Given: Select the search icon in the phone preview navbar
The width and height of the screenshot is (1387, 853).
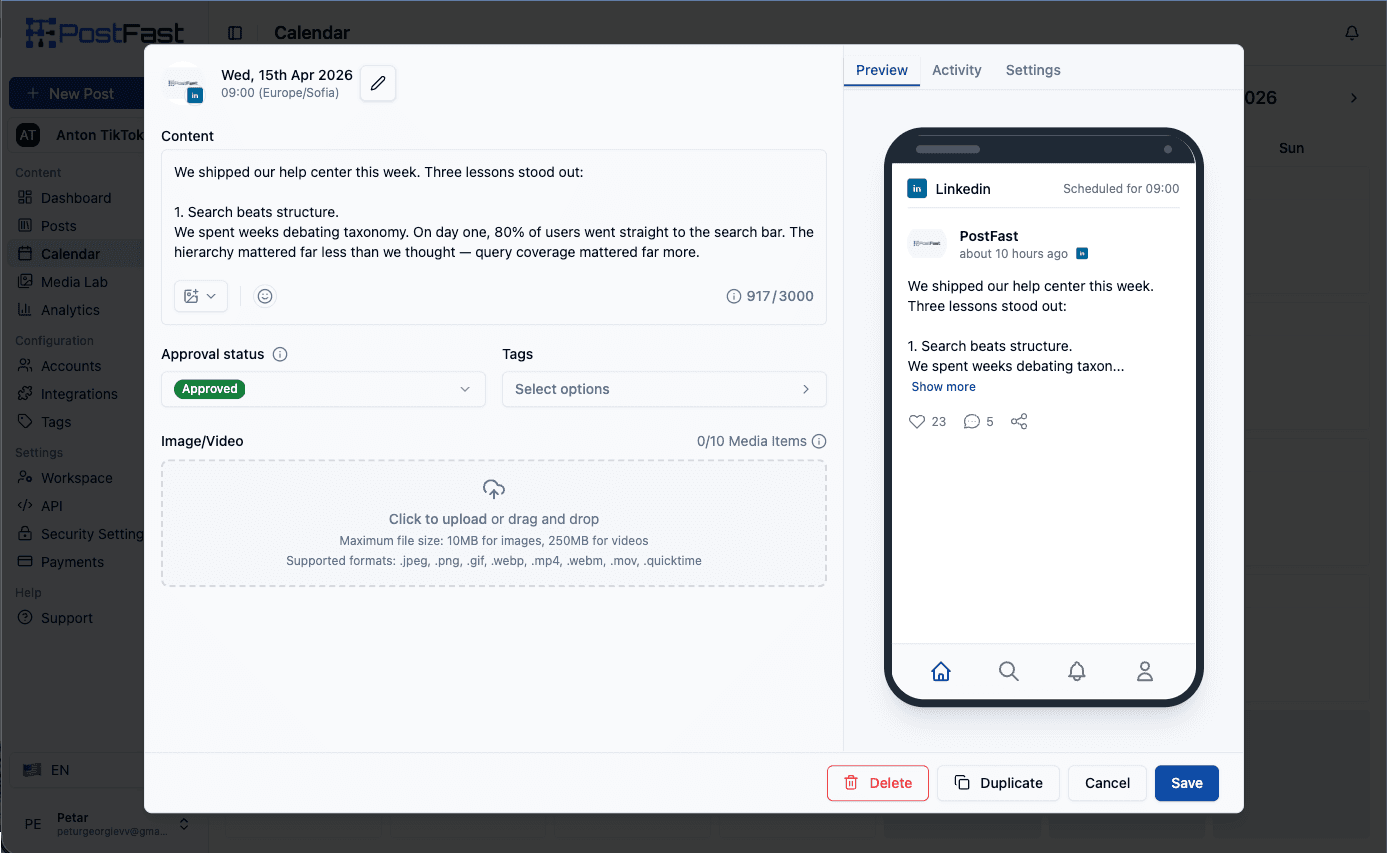Looking at the screenshot, I should point(1009,671).
